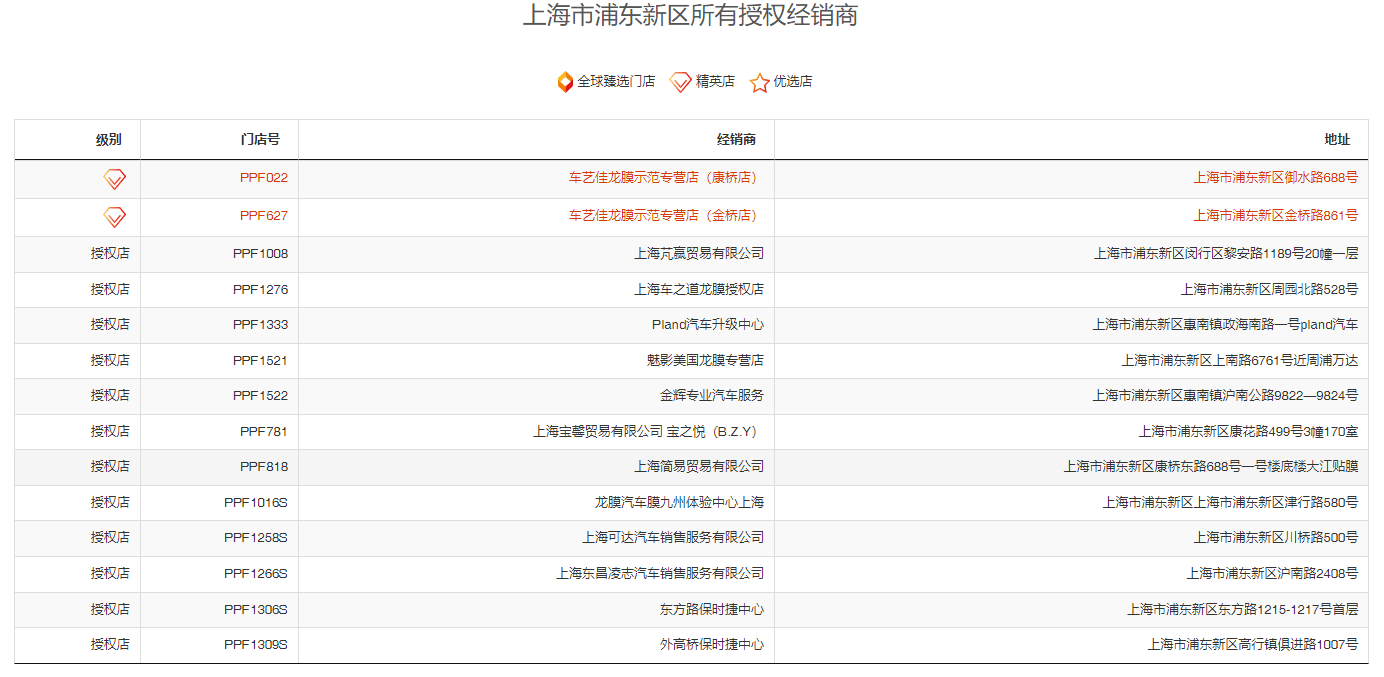Click the PPF1309S store number cell
The height and width of the screenshot is (677, 1384).
(x=255, y=645)
